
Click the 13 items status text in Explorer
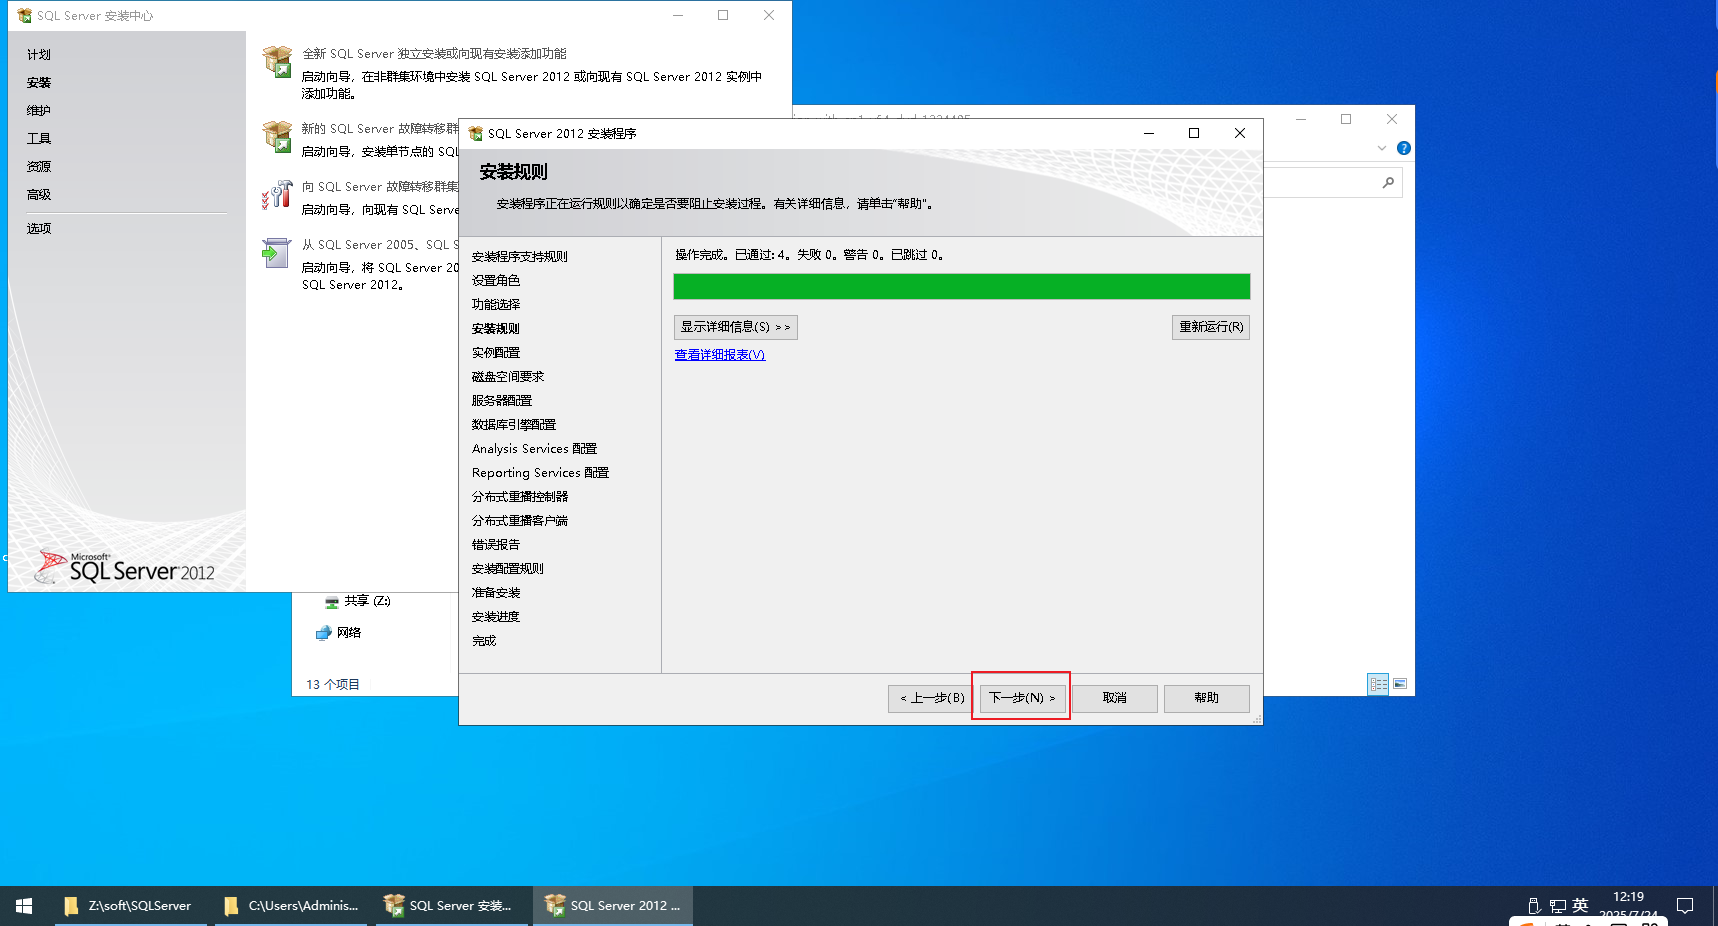coord(333,685)
